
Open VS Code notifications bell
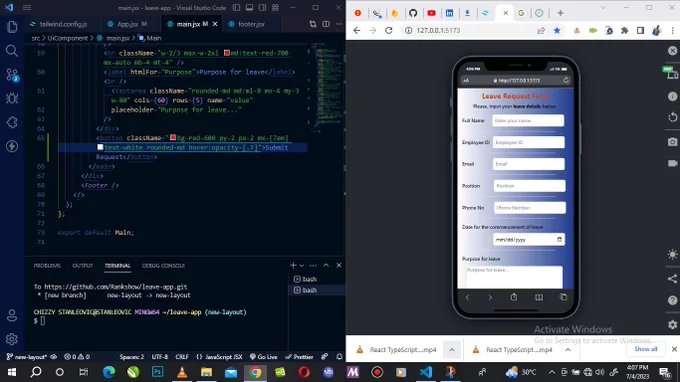click(x=339, y=357)
